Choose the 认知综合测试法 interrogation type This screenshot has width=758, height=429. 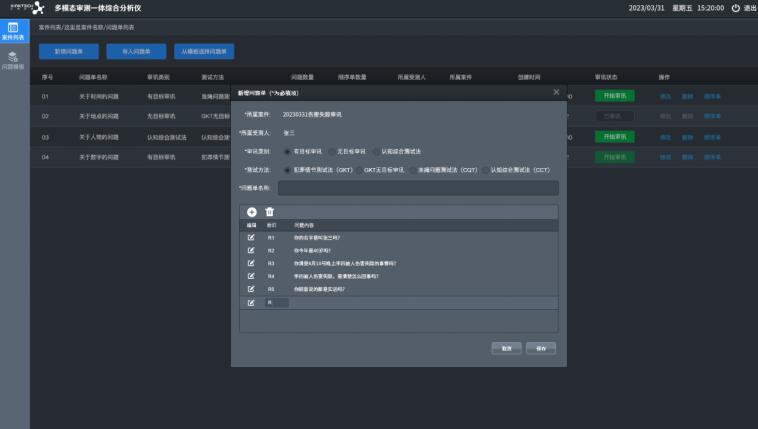(377, 151)
